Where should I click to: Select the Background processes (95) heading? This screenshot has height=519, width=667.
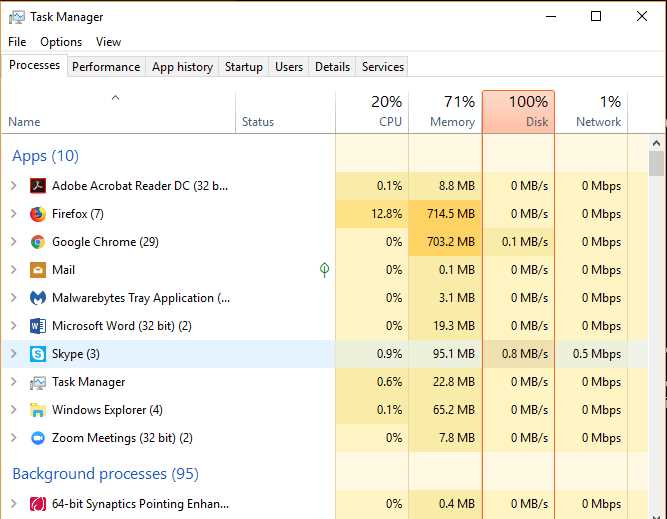(105, 473)
